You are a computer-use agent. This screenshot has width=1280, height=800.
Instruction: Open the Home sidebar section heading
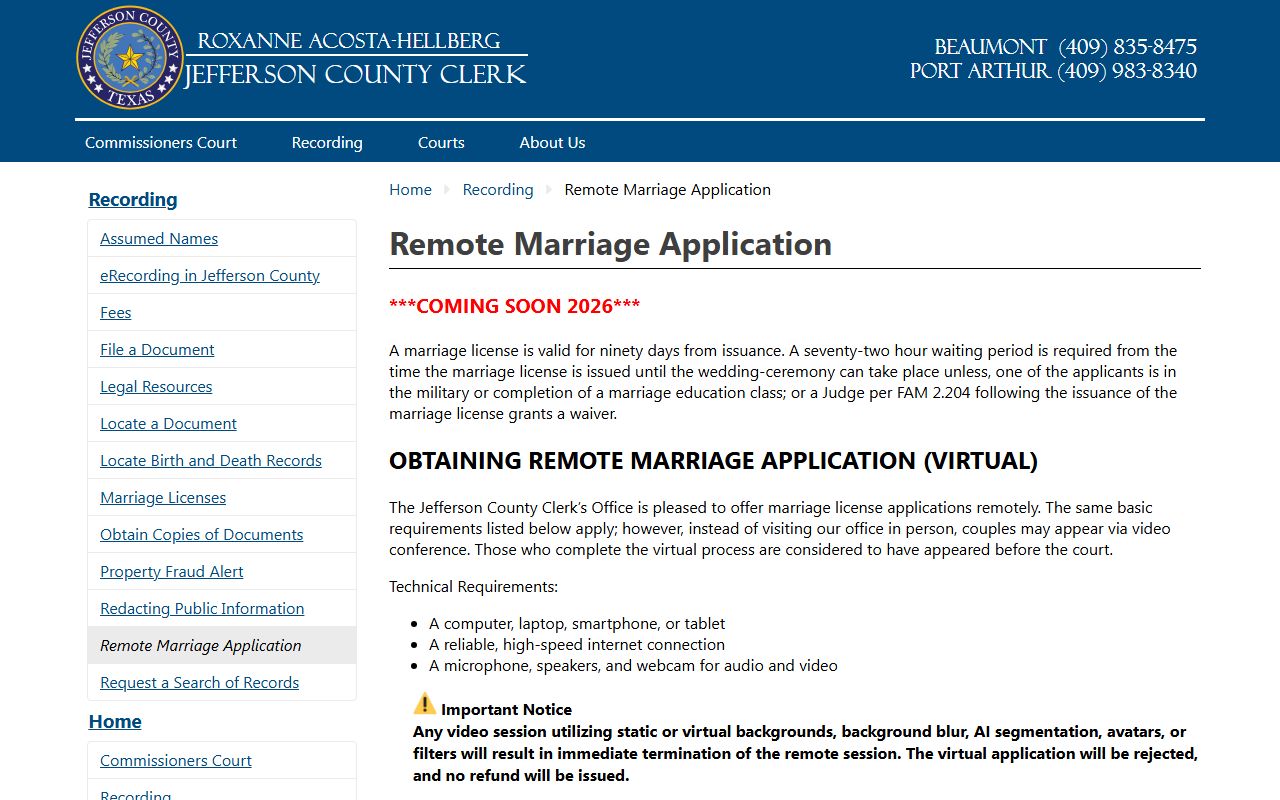[115, 721]
